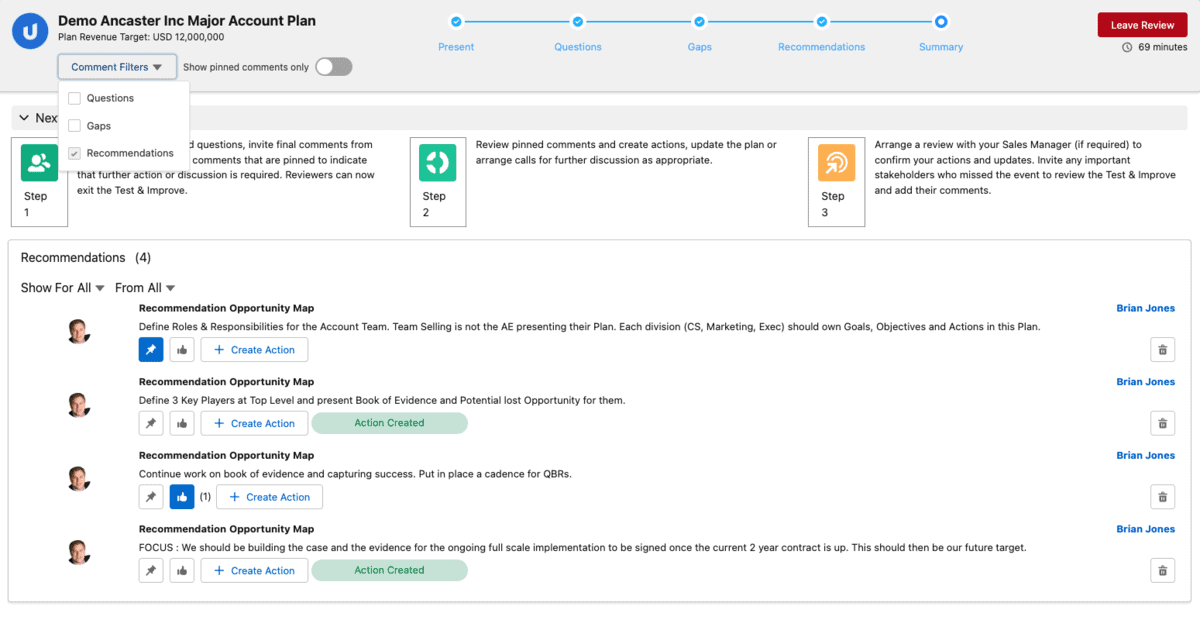
Task: Uncheck the Recommendations filter checkbox
Action: (74, 153)
